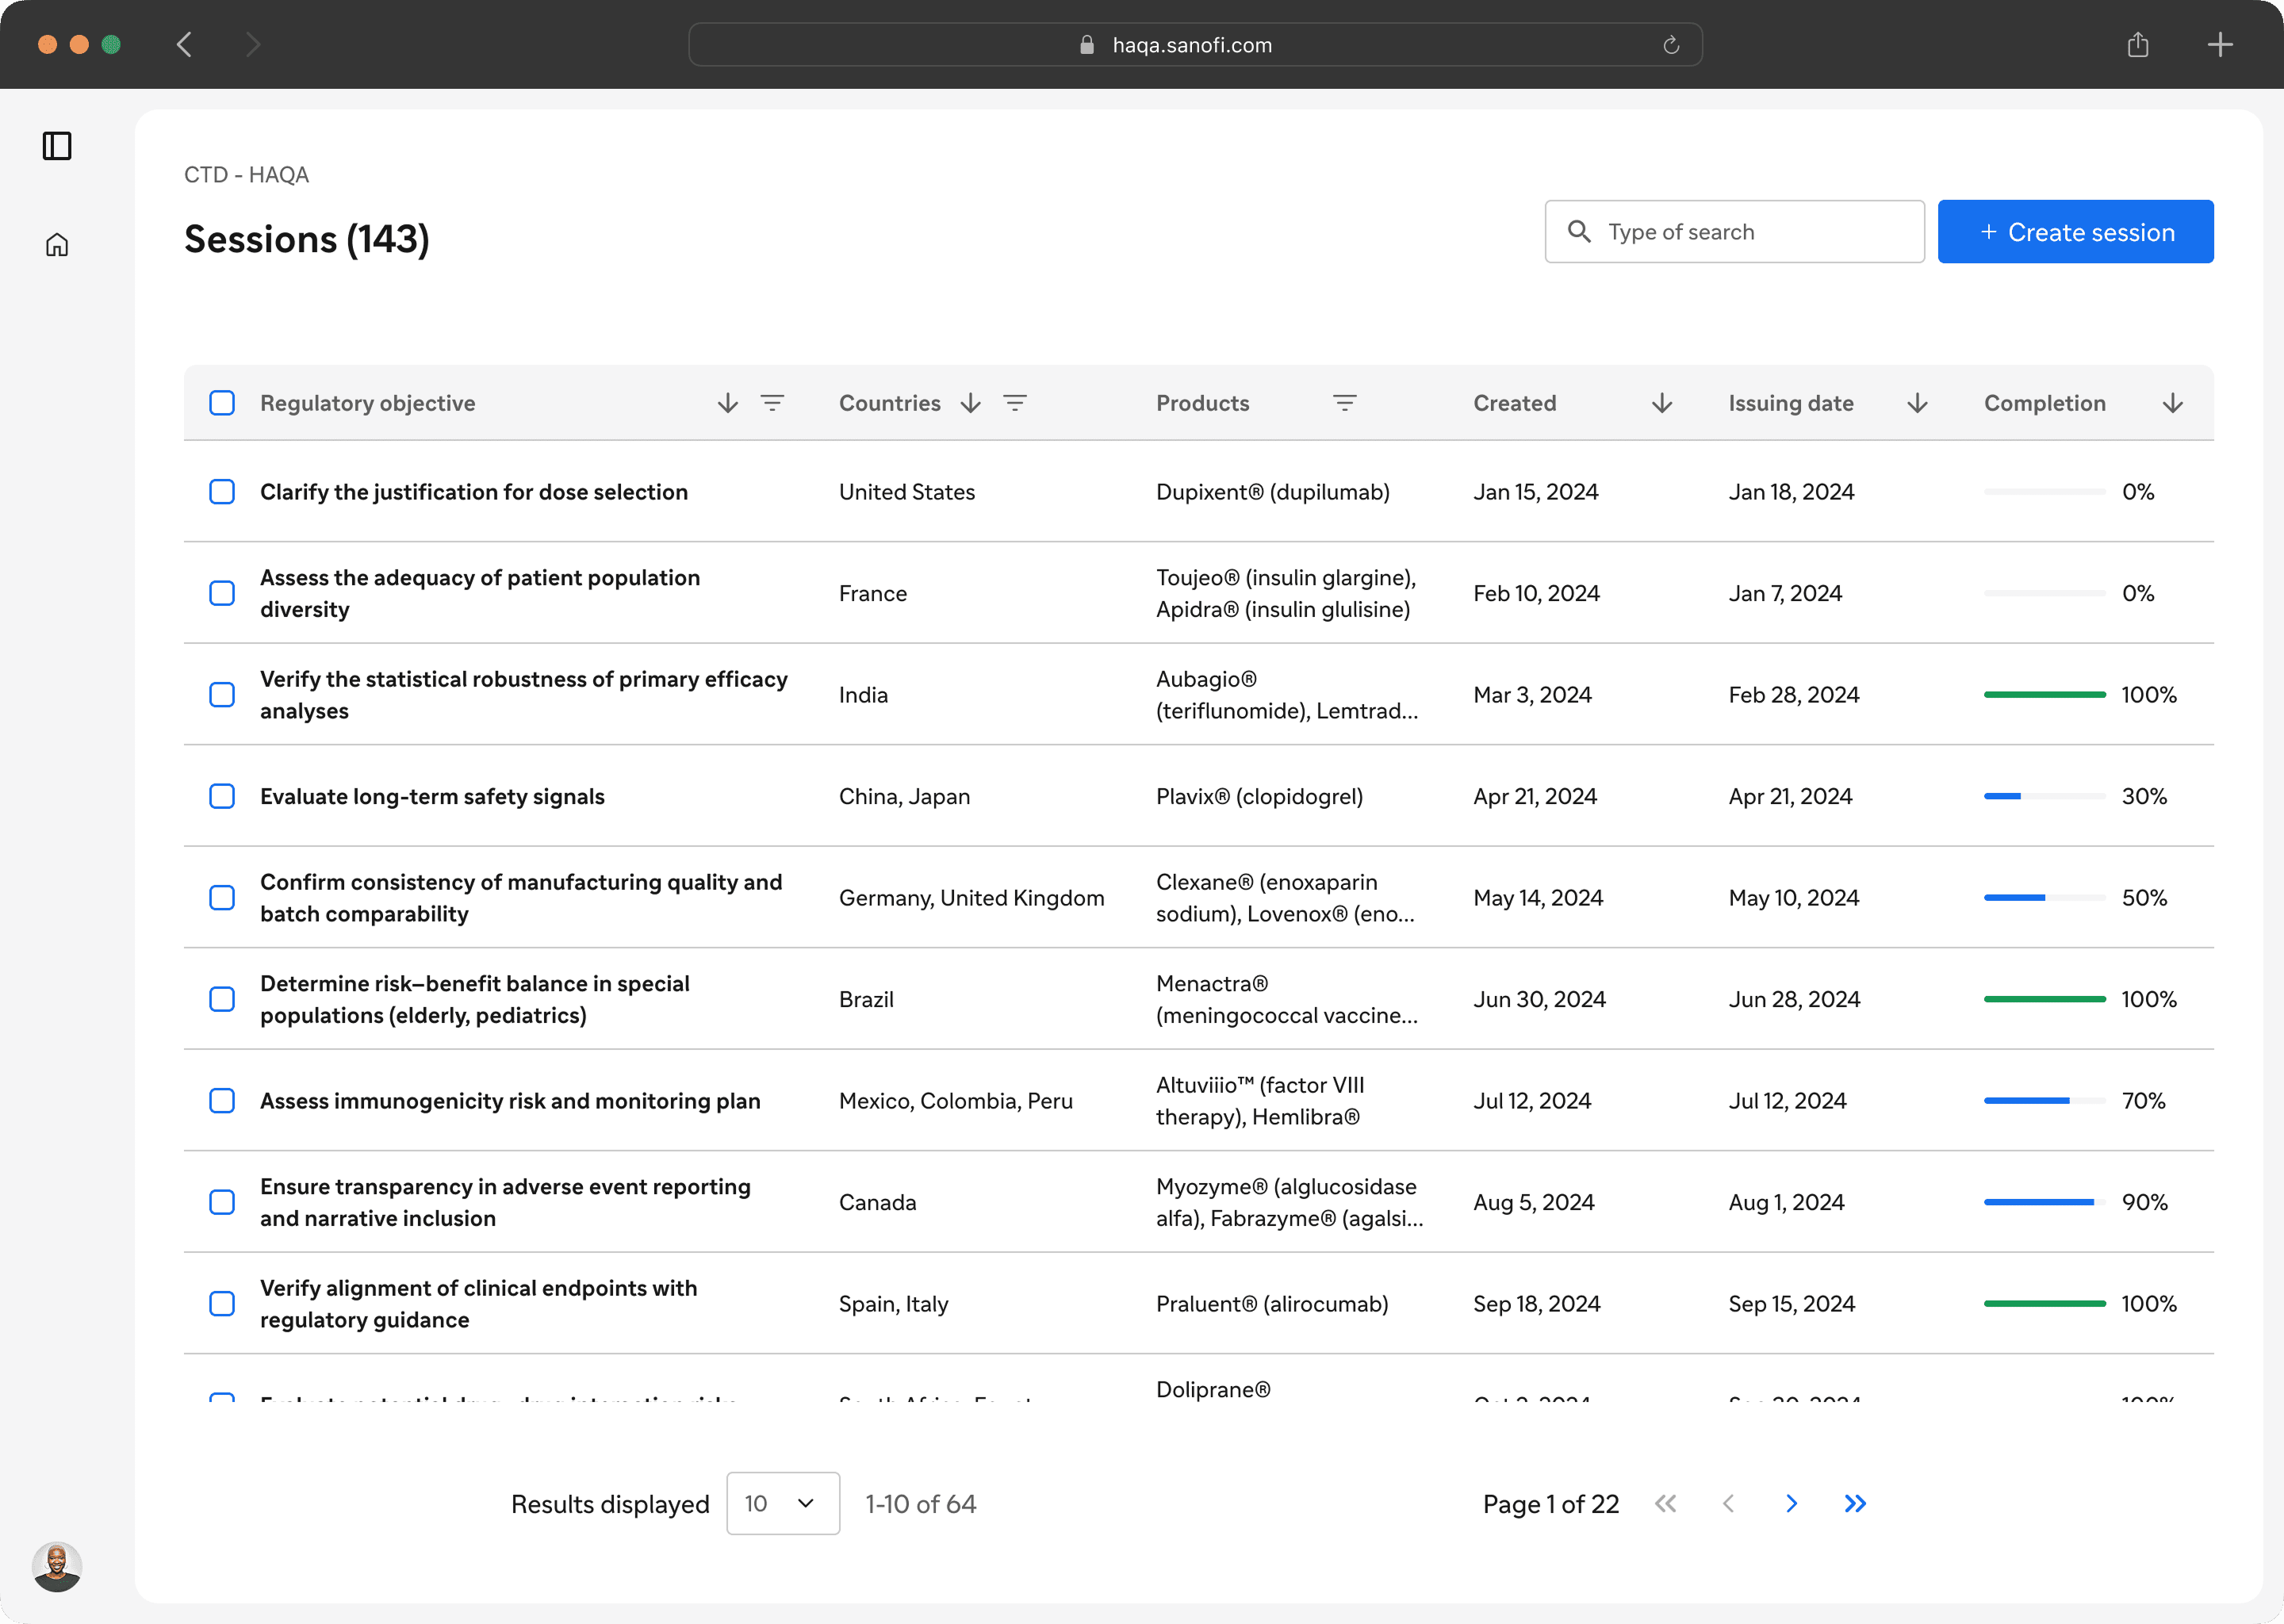Sort by Created date arrow
This screenshot has height=1624, width=2284.
1661,403
